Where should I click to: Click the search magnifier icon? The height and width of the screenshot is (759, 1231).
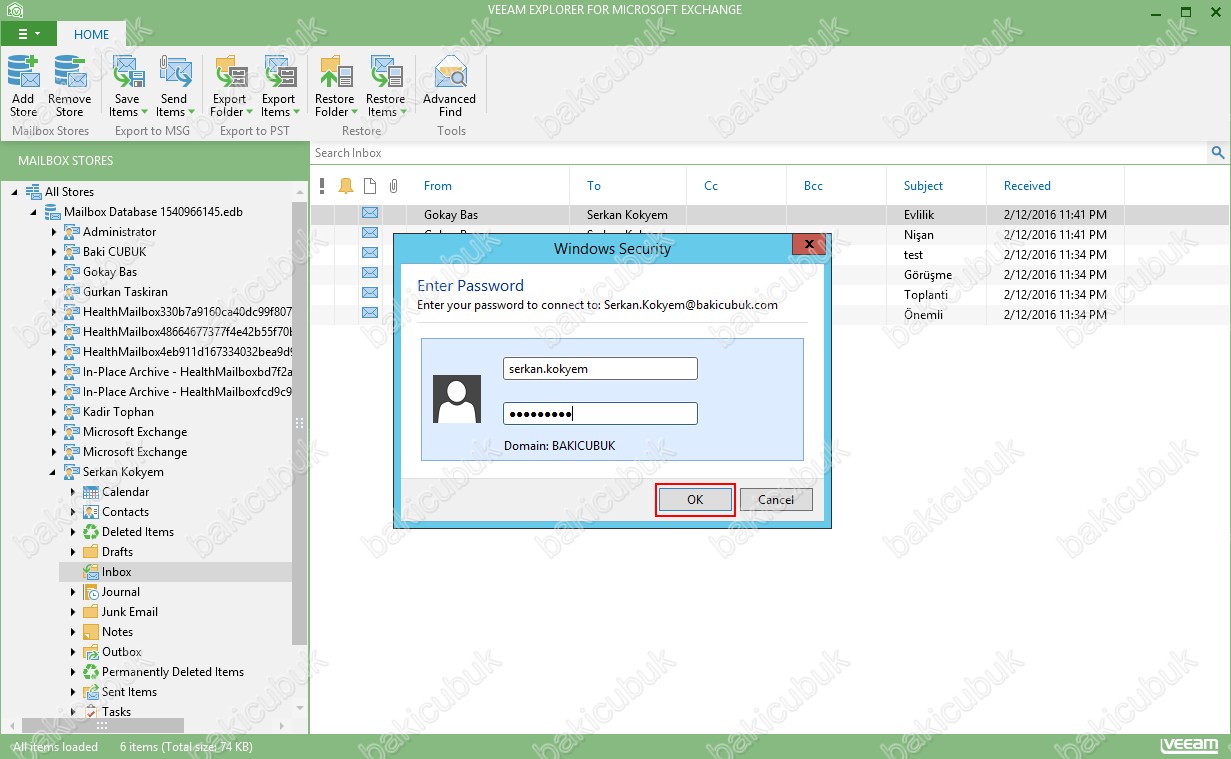point(1218,153)
